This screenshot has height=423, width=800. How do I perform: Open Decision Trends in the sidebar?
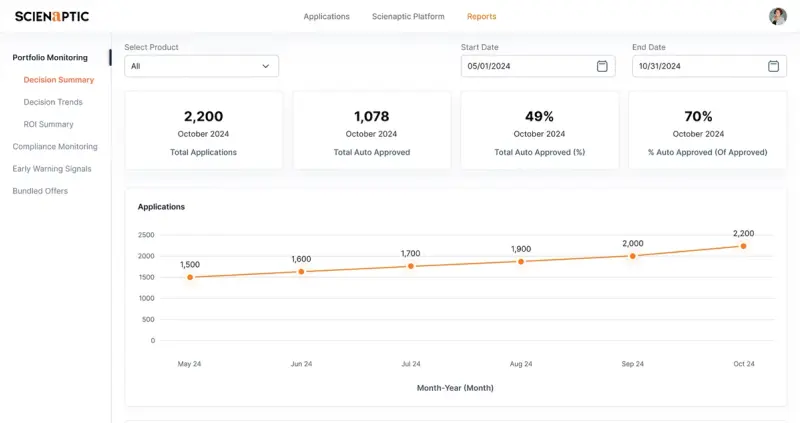click(x=53, y=102)
